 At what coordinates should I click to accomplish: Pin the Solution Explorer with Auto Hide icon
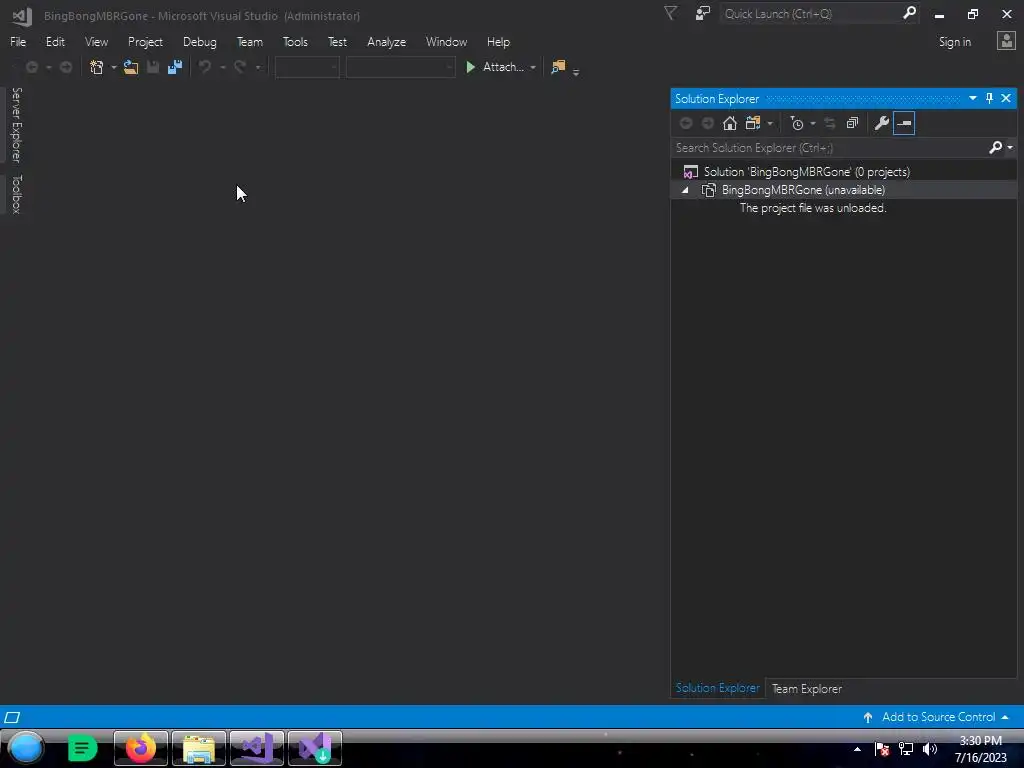[989, 98]
